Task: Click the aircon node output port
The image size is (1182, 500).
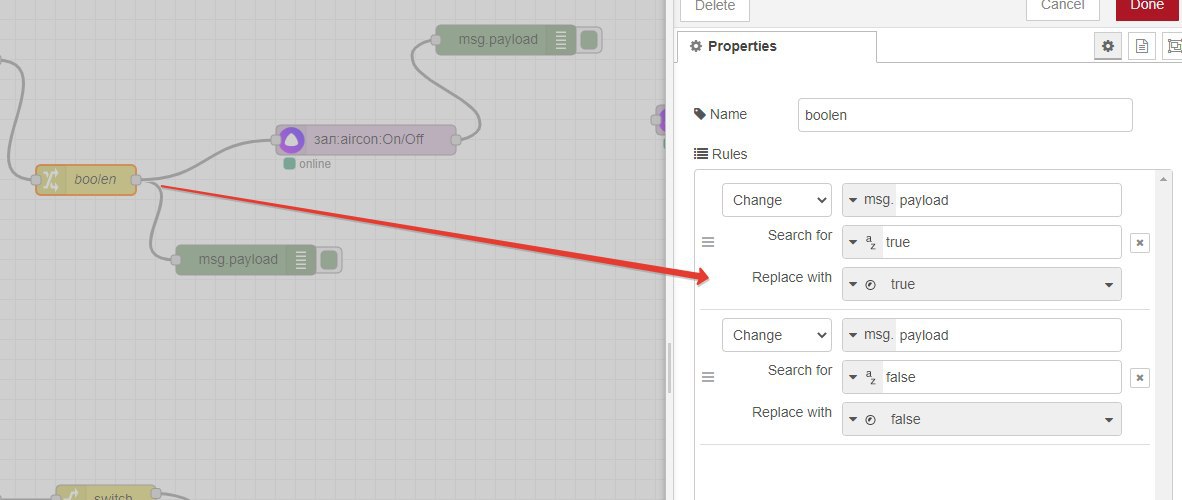Action: (x=455, y=140)
